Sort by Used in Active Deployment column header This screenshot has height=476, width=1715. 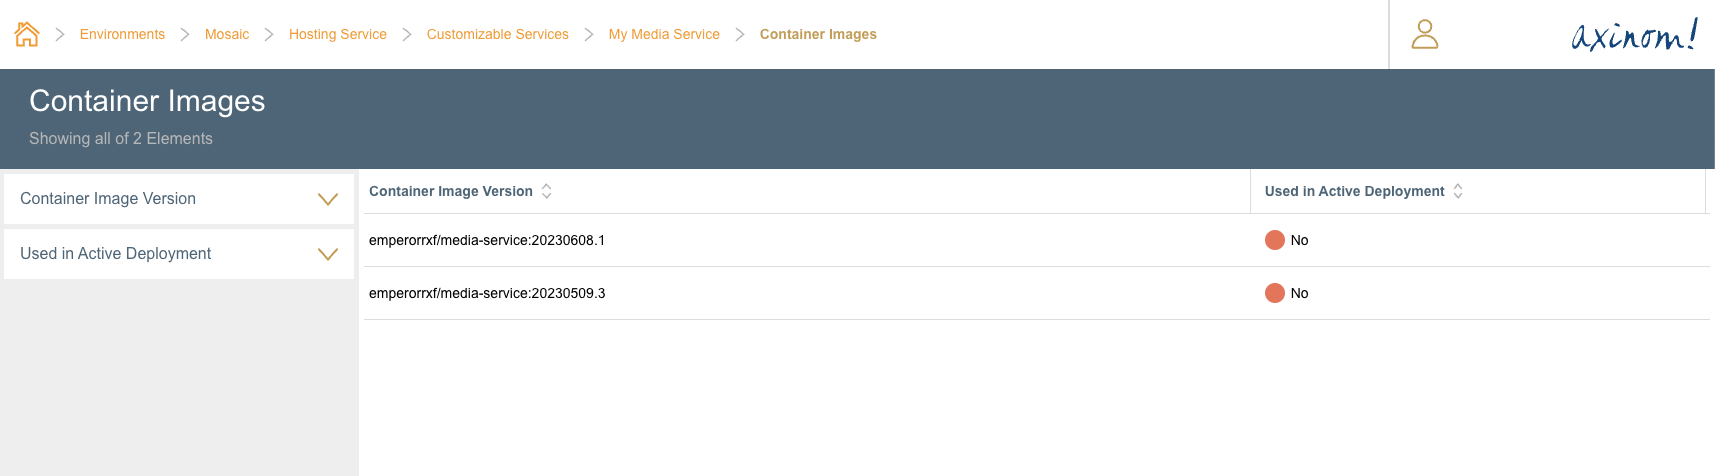pyautogui.click(x=1354, y=191)
